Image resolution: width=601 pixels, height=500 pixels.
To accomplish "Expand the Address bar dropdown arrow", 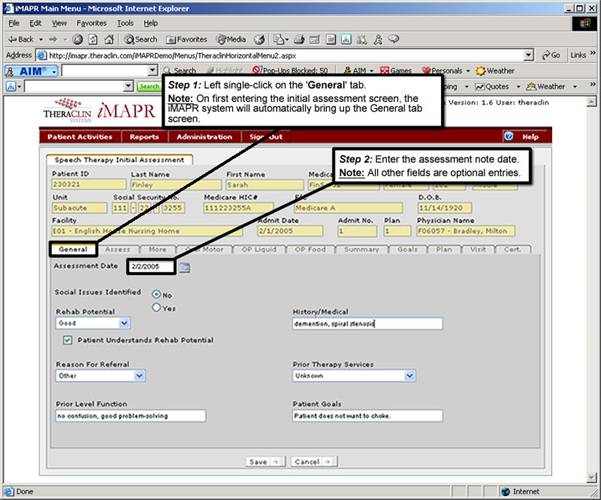I will (x=529, y=55).
